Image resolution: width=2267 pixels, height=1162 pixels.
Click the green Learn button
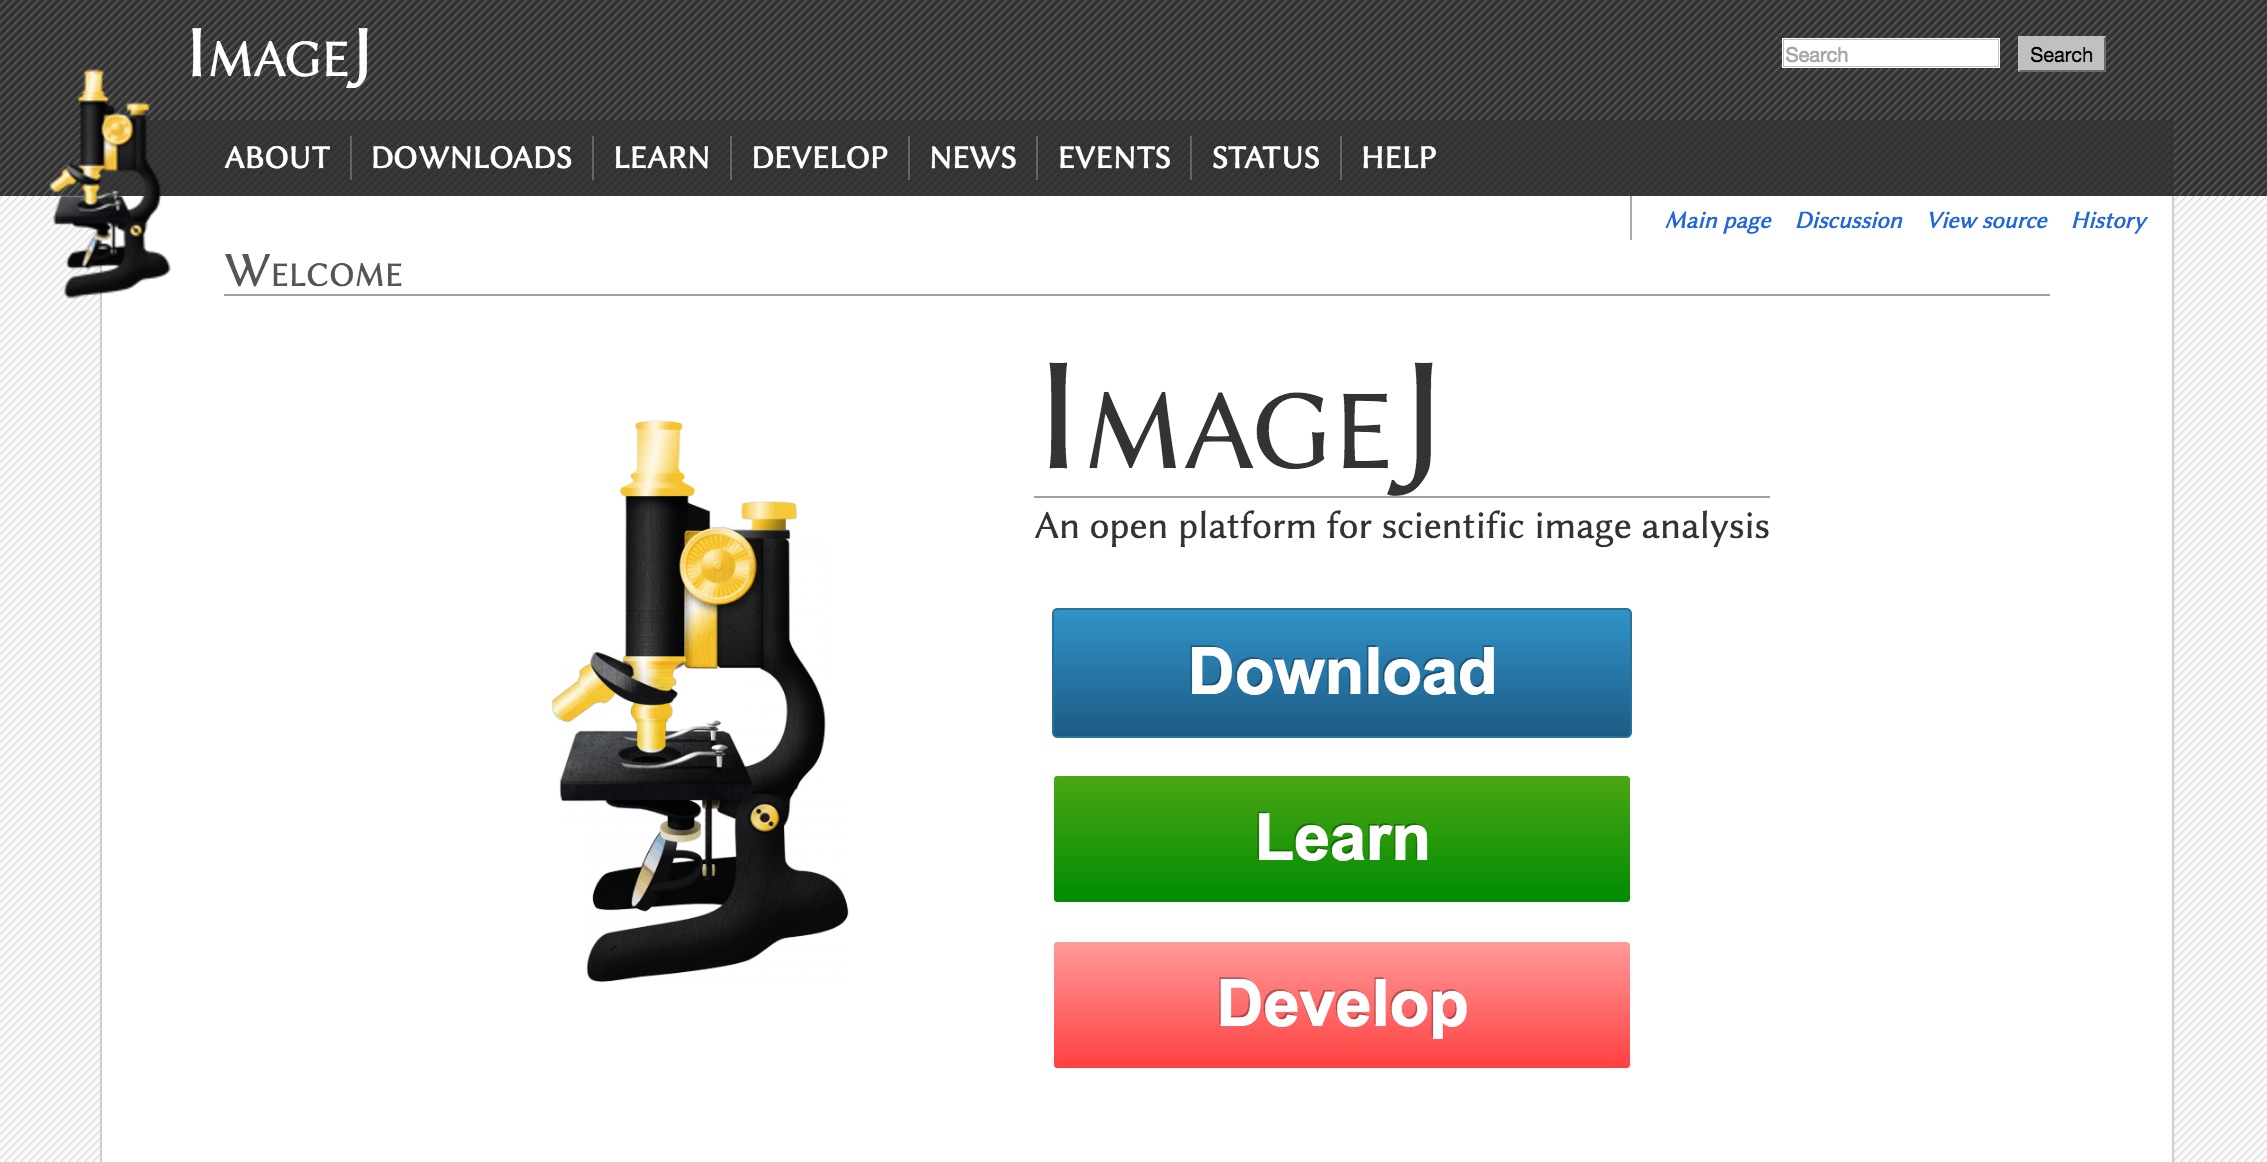(x=1342, y=839)
